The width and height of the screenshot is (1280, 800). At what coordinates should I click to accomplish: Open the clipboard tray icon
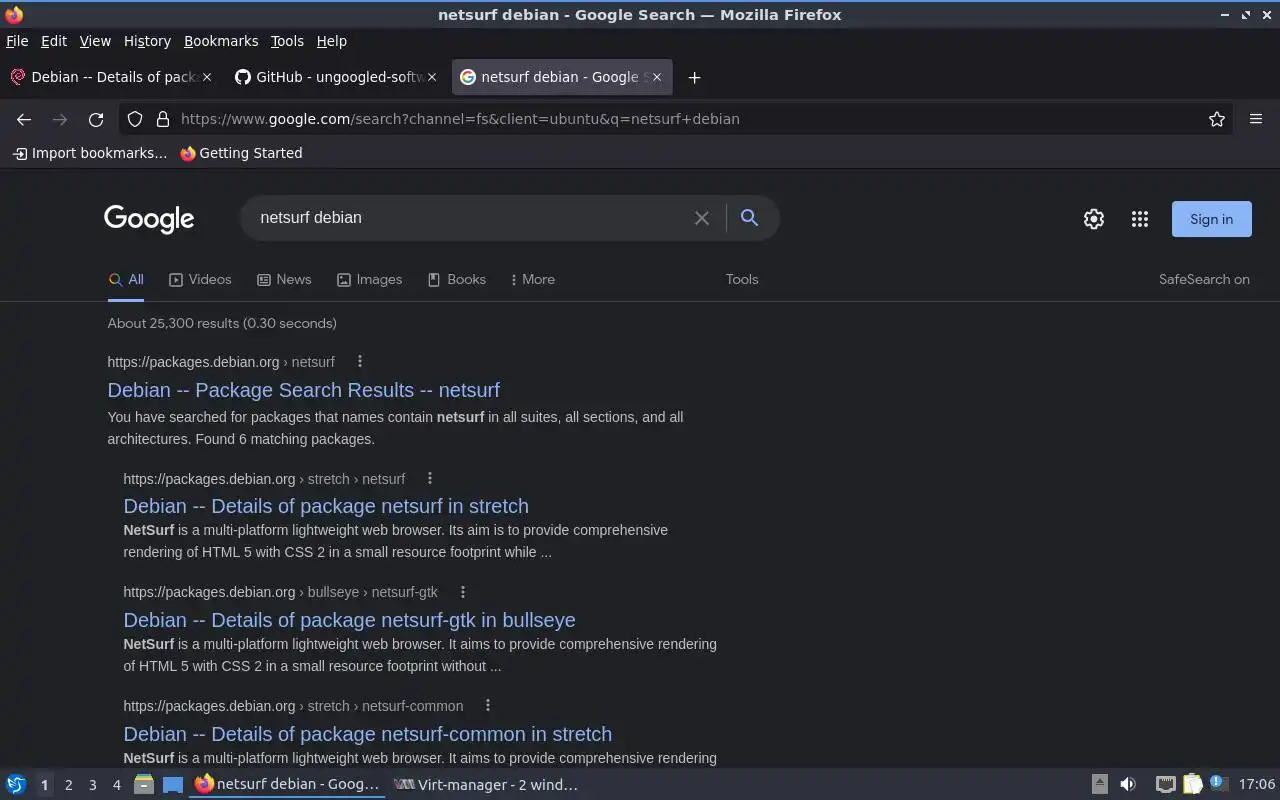[1193, 785]
